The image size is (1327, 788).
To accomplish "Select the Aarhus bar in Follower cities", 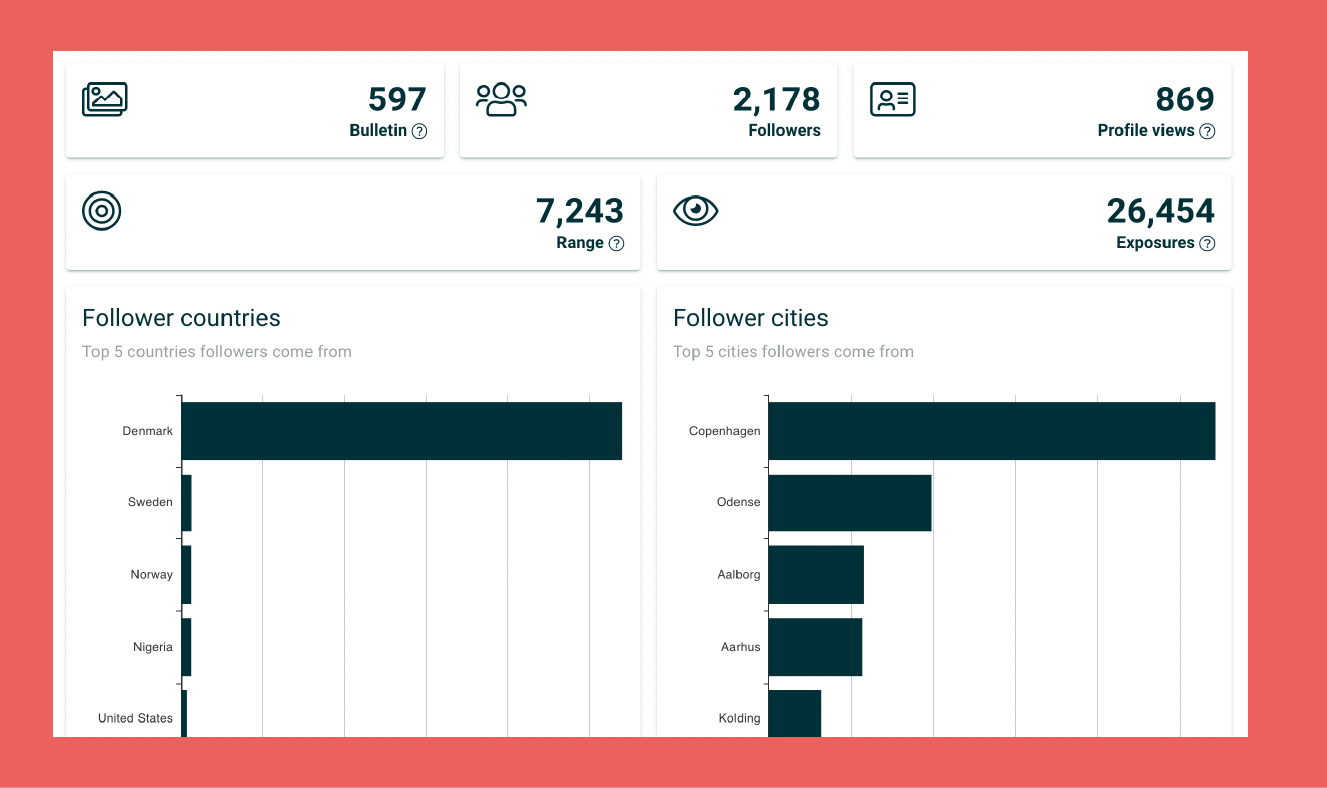I will (814, 647).
